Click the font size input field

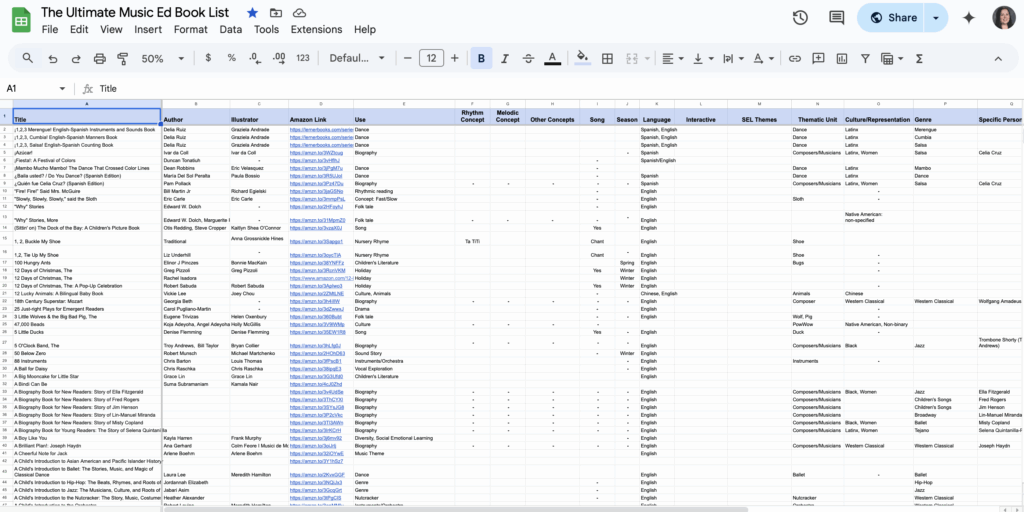click(x=431, y=58)
